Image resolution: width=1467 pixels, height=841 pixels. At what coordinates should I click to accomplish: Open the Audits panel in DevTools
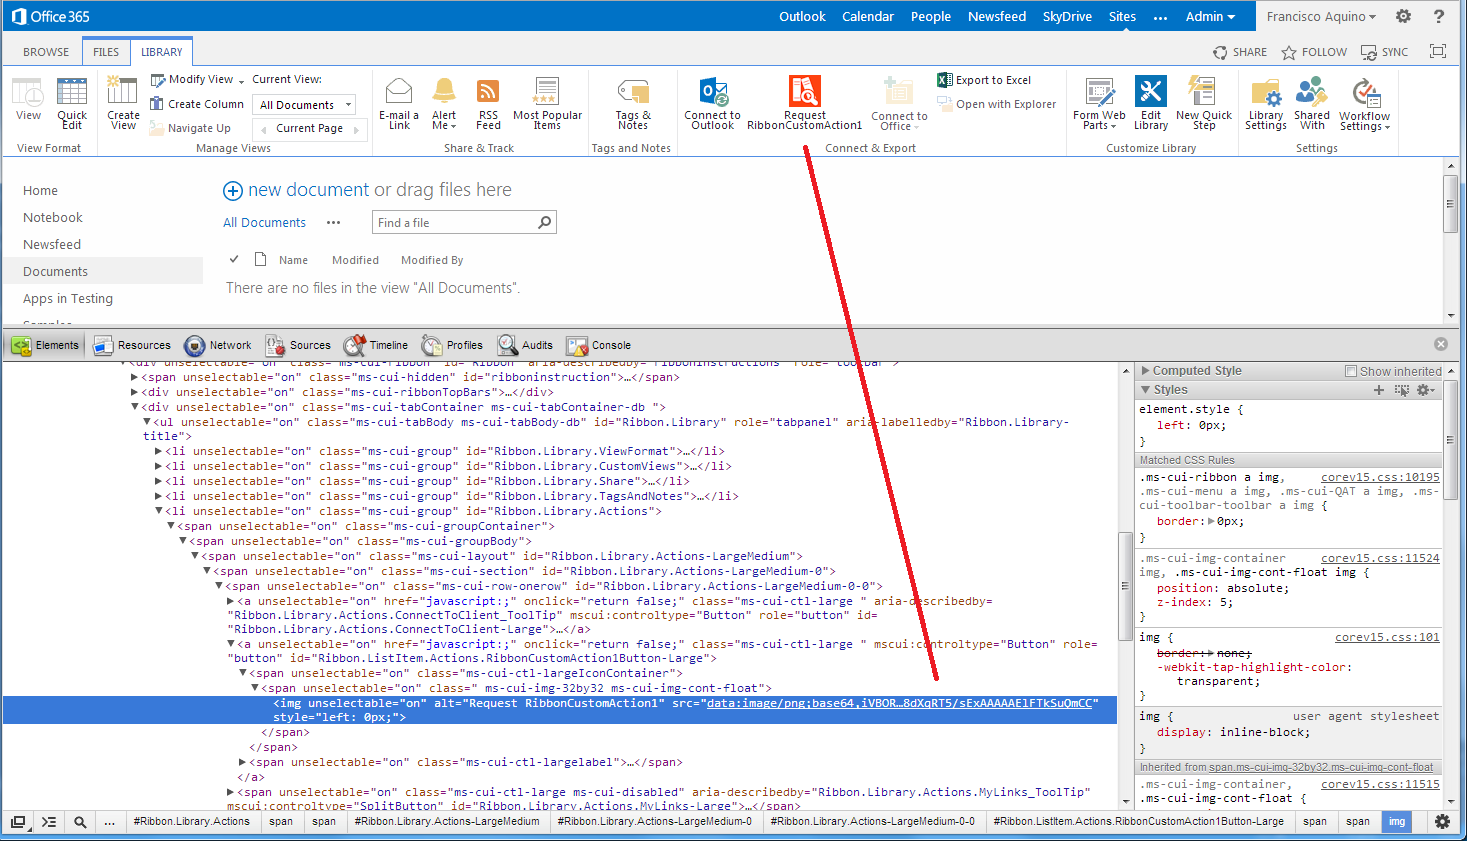coord(526,345)
